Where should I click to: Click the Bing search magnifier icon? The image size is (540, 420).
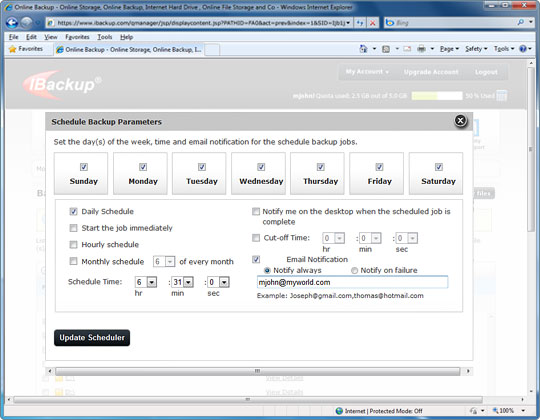coord(520,23)
